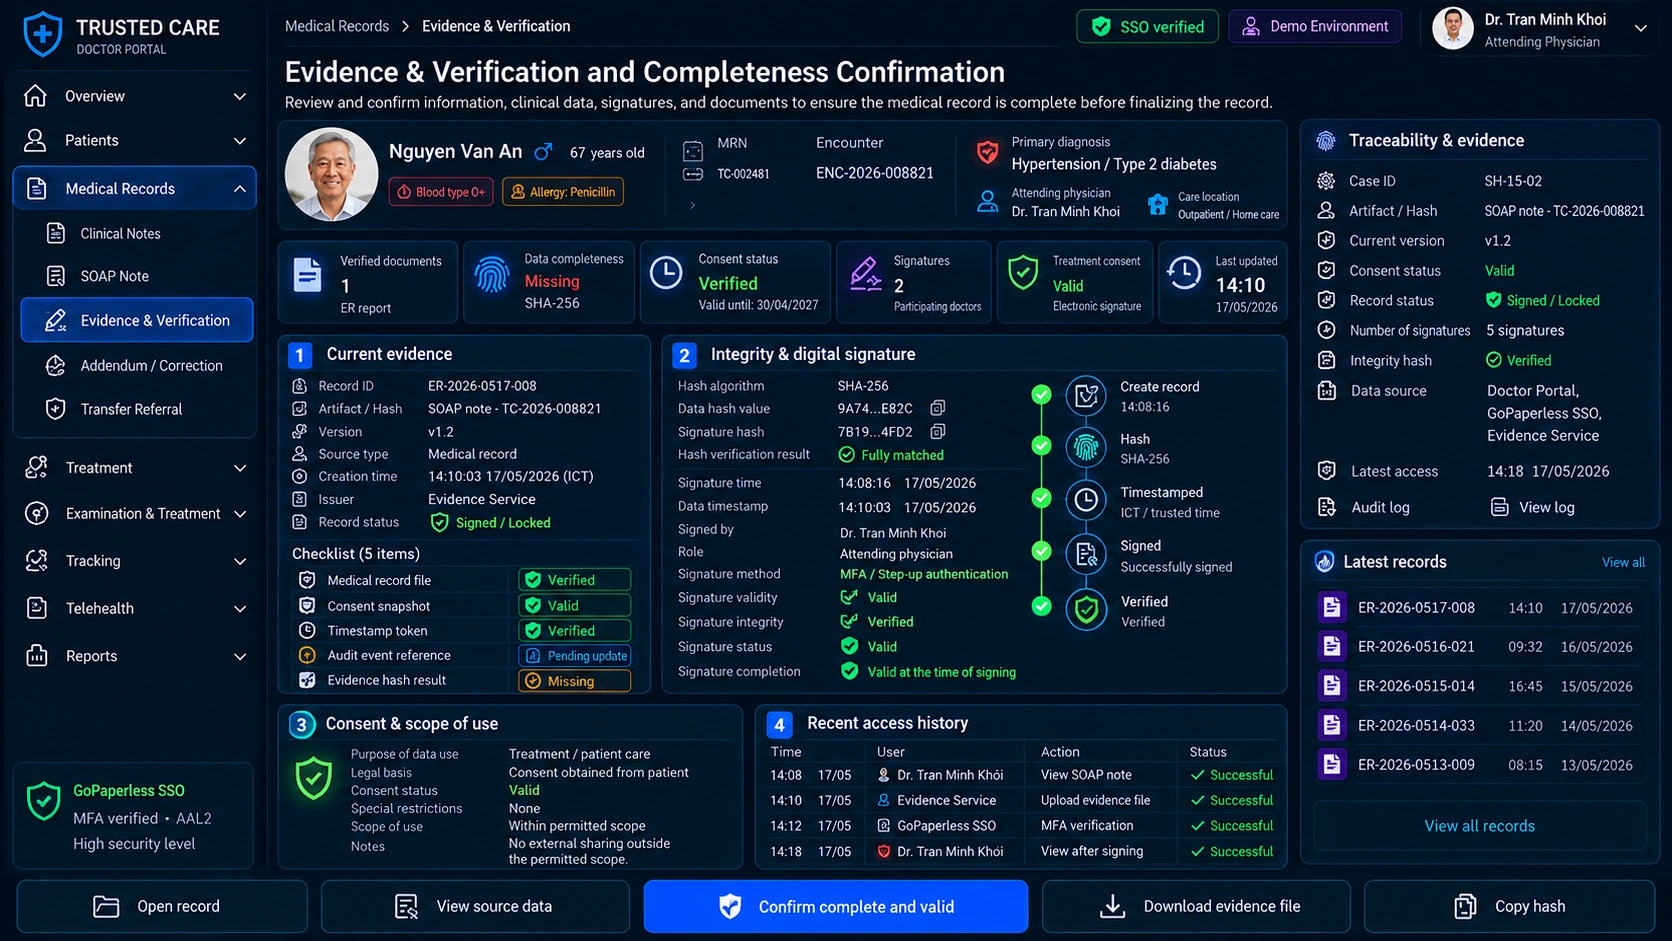1672x941 pixels.
Task: Click the Data completeness fingerprint icon
Action: point(492,273)
